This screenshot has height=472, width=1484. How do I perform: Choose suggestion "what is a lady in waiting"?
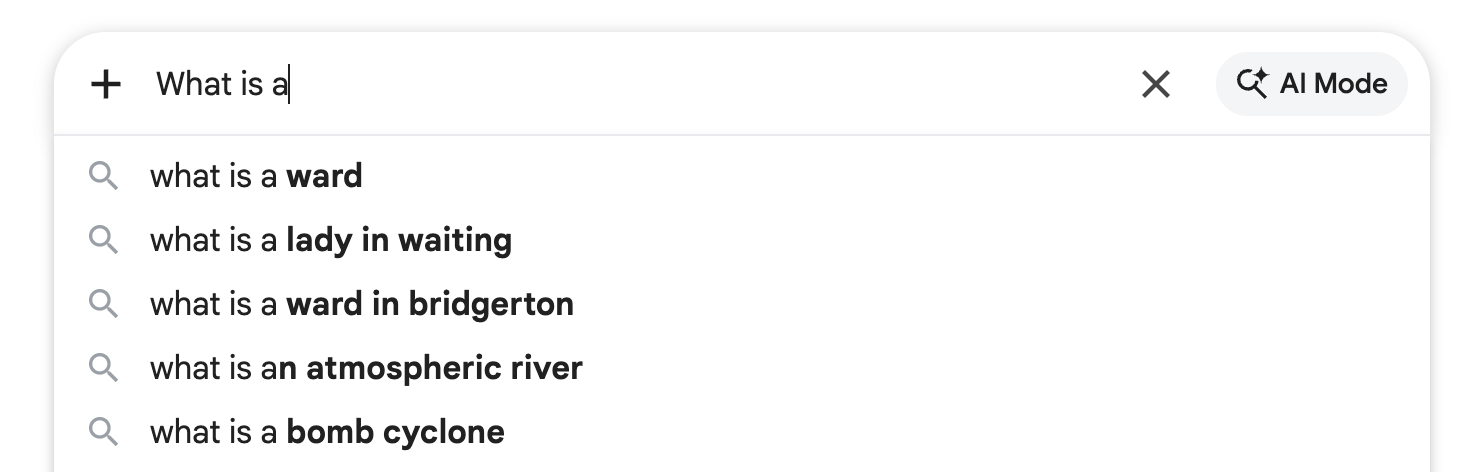(x=330, y=240)
